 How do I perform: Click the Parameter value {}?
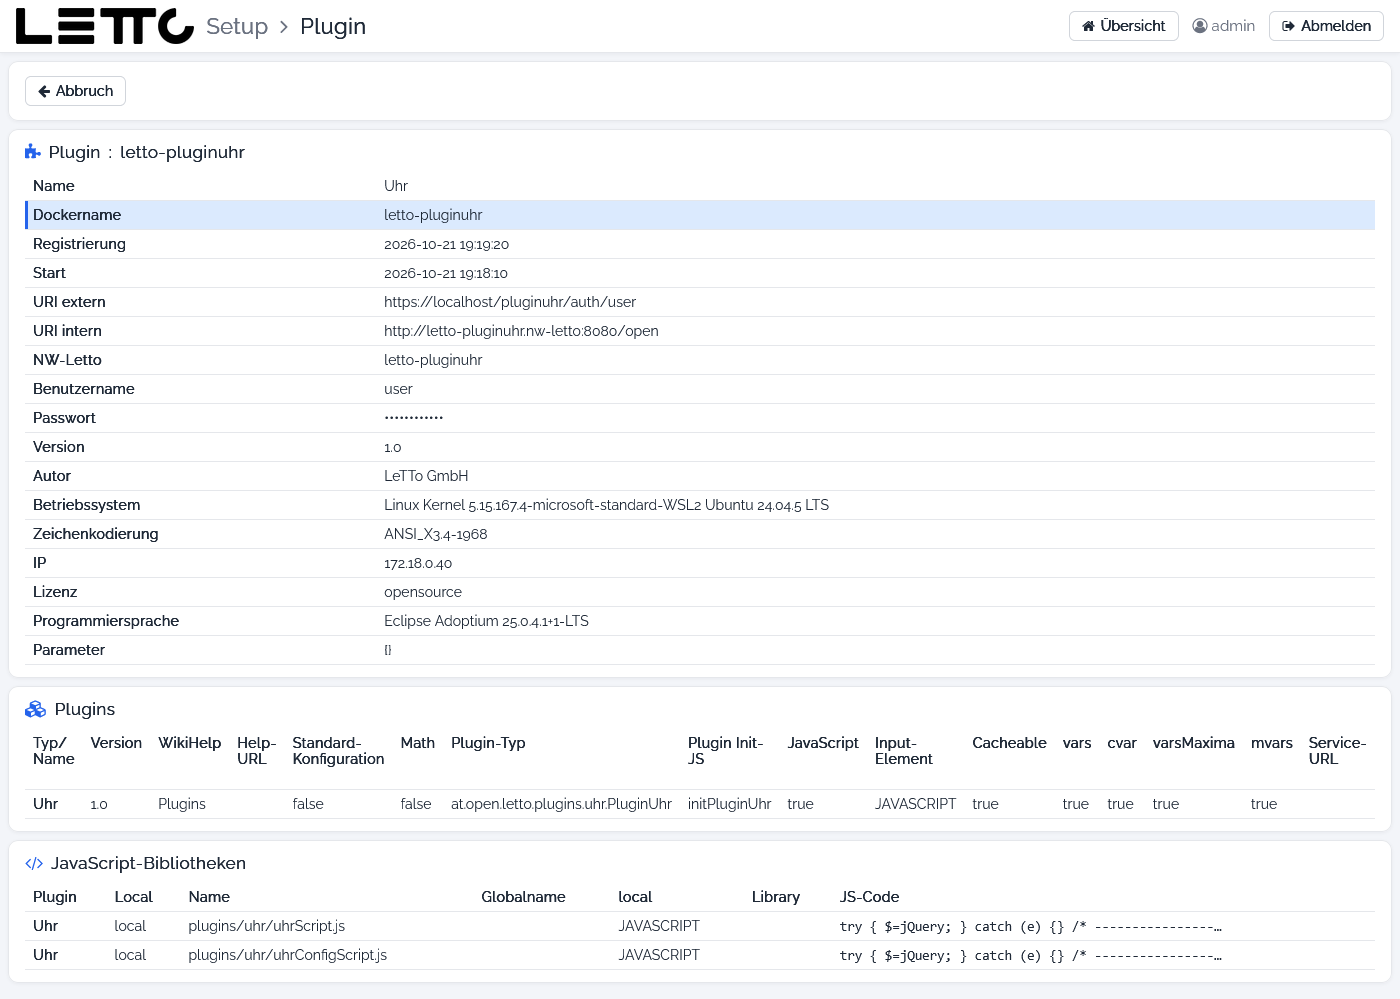[388, 650]
